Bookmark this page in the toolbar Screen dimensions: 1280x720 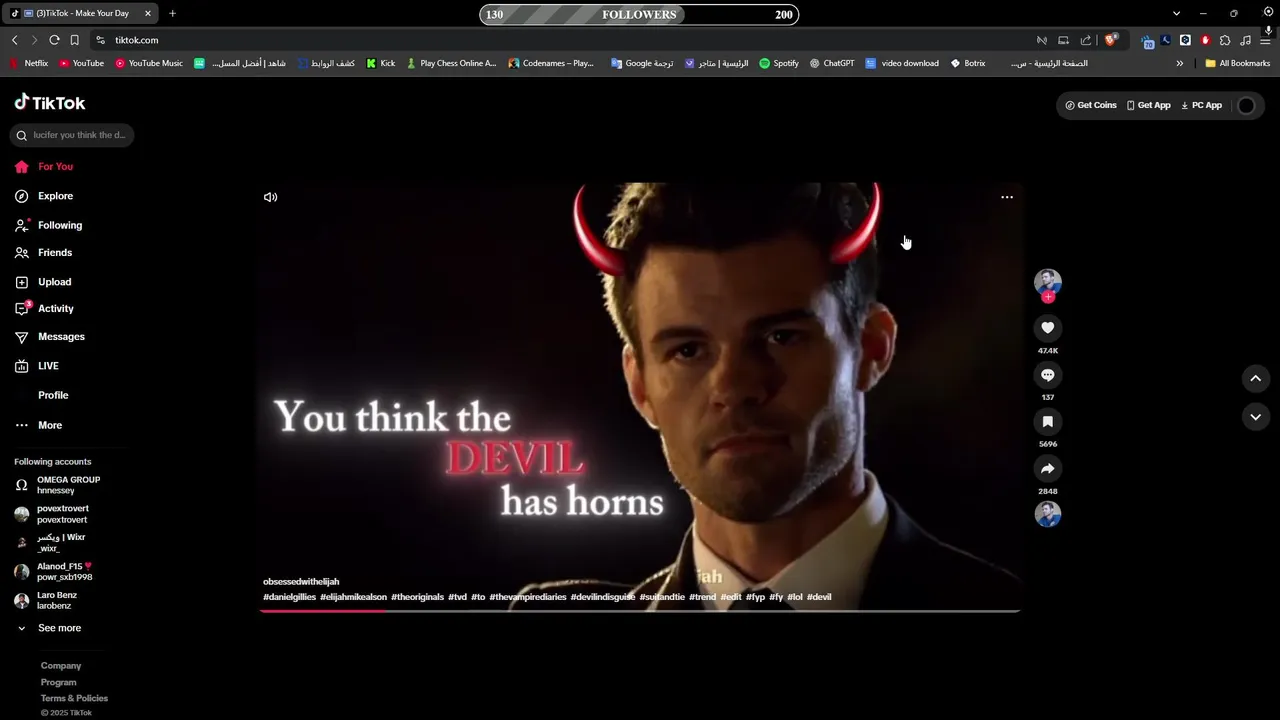point(74,40)
